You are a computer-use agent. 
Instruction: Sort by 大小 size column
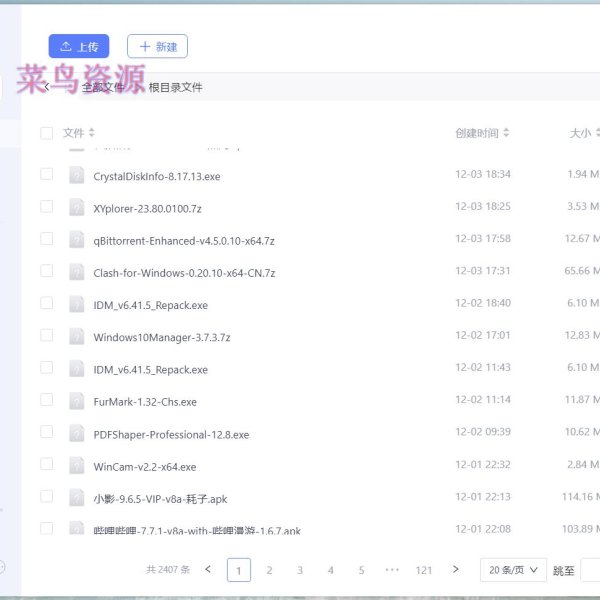point(584,133)
